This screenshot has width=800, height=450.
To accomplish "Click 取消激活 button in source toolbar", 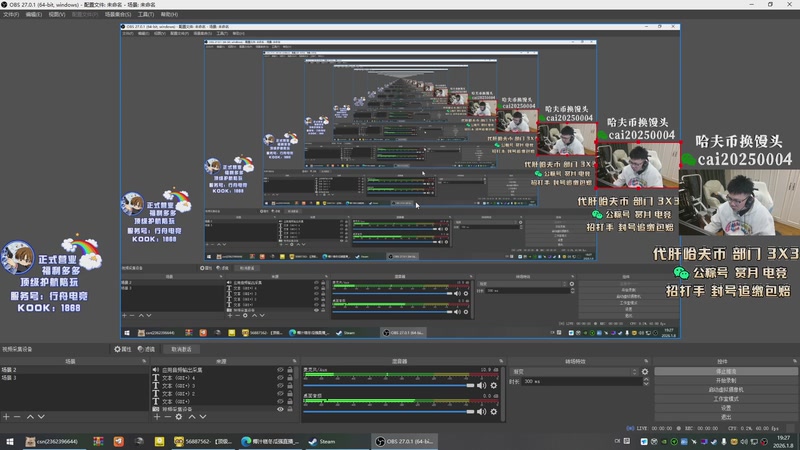I will click(x=181, y=349).
